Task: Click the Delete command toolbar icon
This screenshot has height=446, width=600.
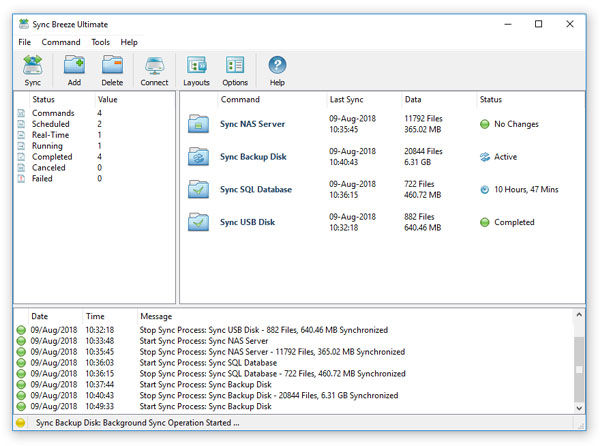Action: coord(112,70)
